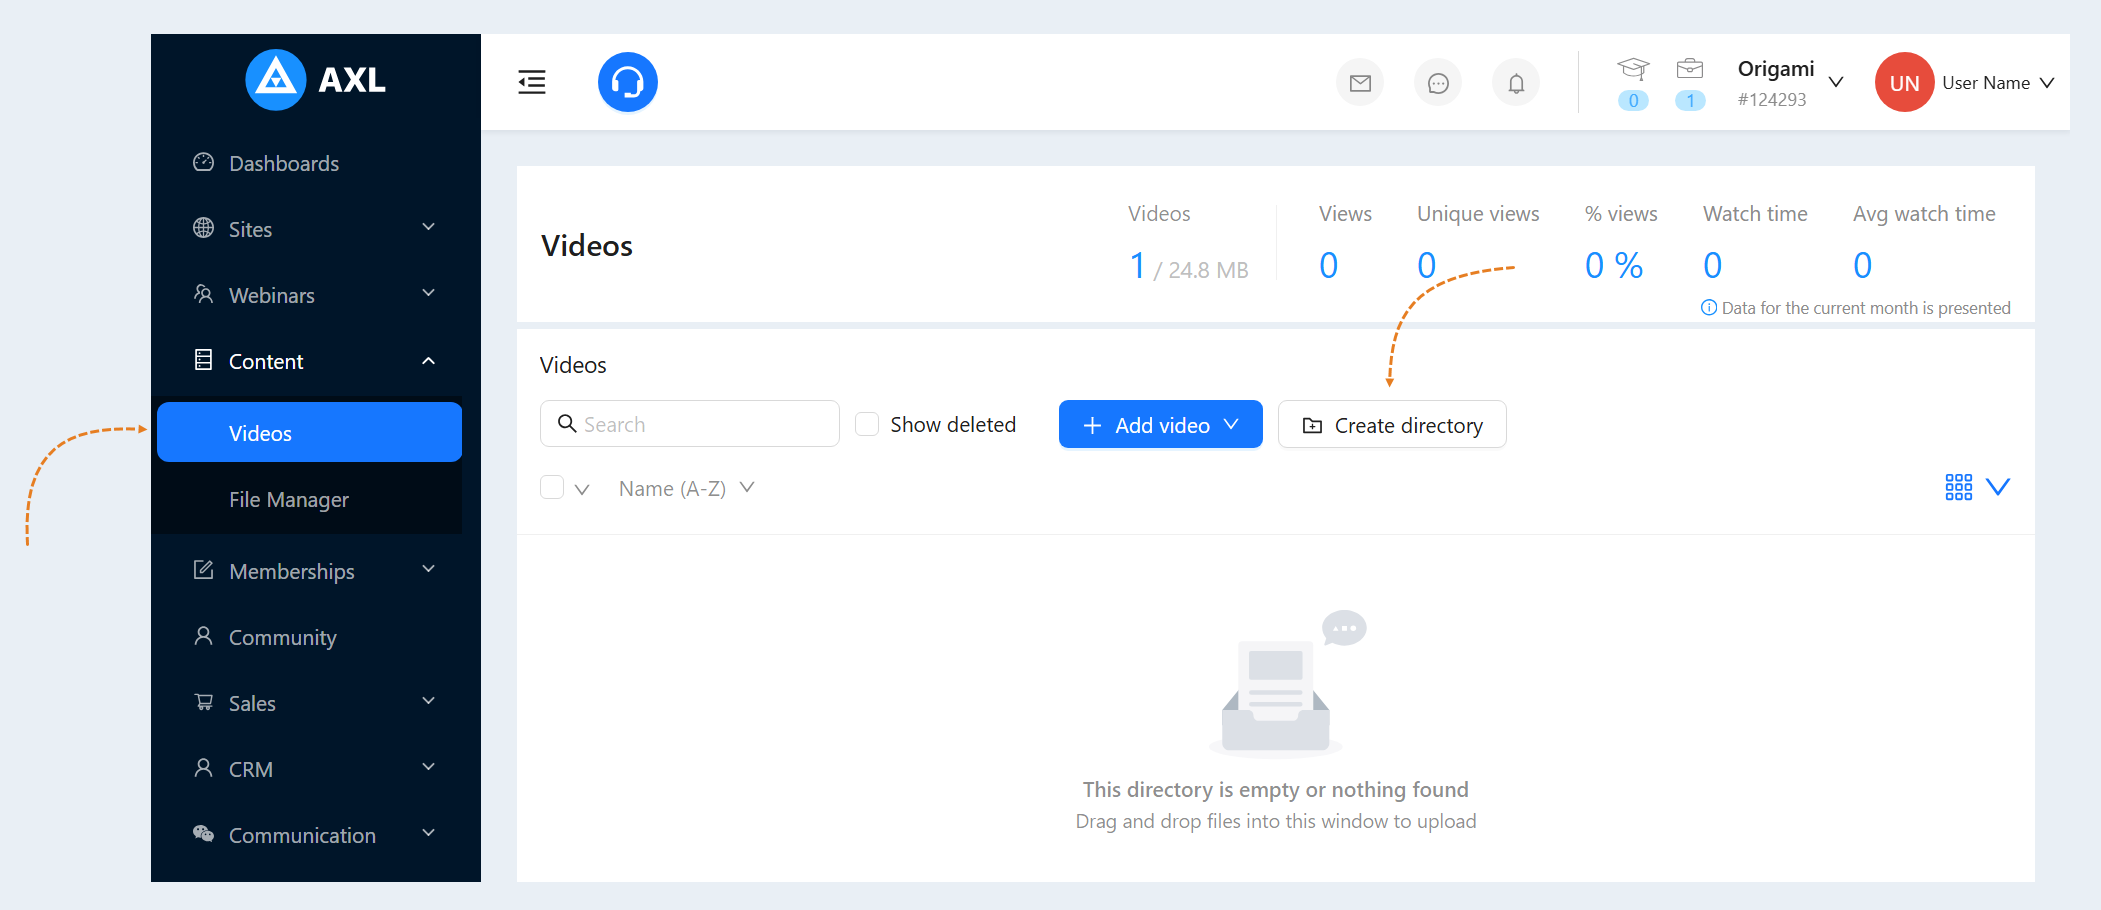Click the Dashboards gauge icon
Image resolution: width=2101 pixels, height=910 pixels.
(203, 163)
